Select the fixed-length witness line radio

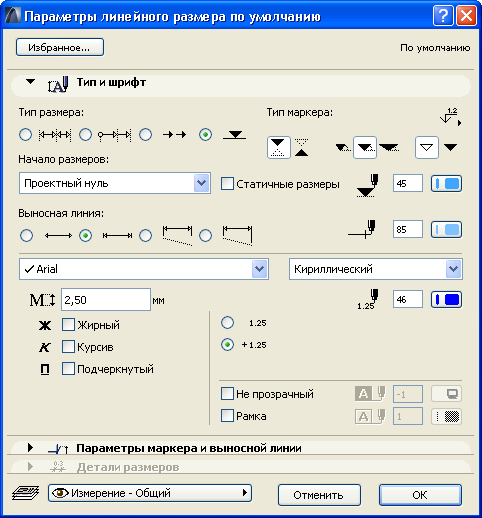[x=206, y=236]
